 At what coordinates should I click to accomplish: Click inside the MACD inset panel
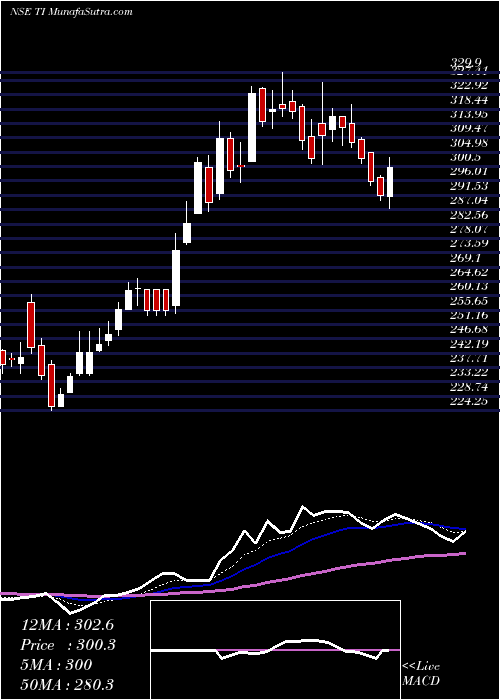pyautogui.click(x=275, y=650)
